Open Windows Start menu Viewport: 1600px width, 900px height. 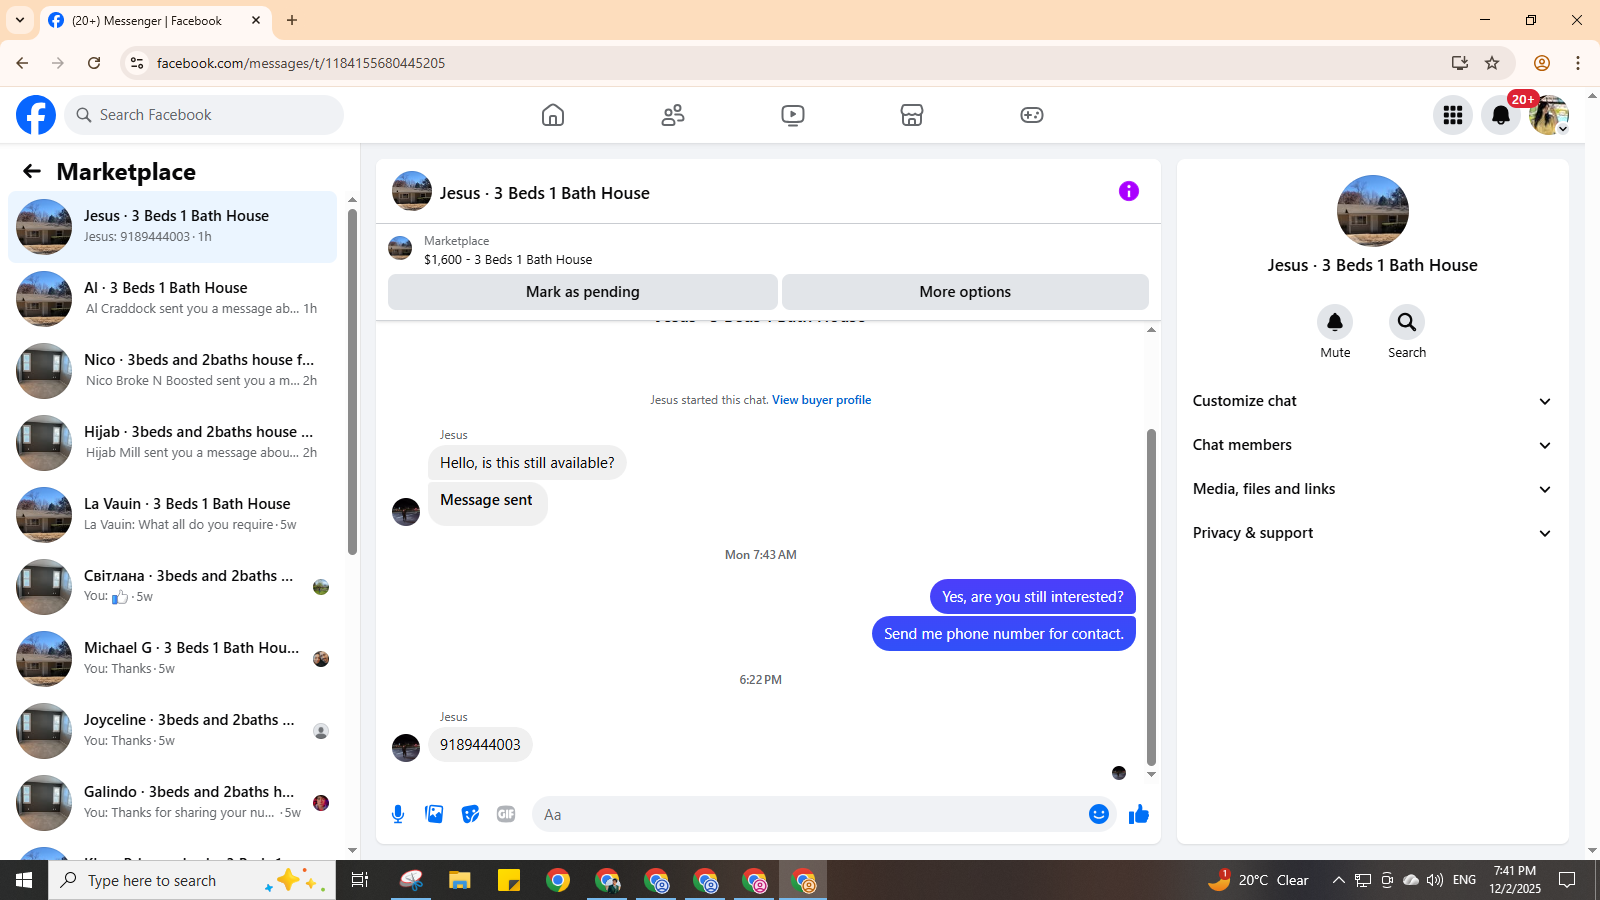point(24,880)
